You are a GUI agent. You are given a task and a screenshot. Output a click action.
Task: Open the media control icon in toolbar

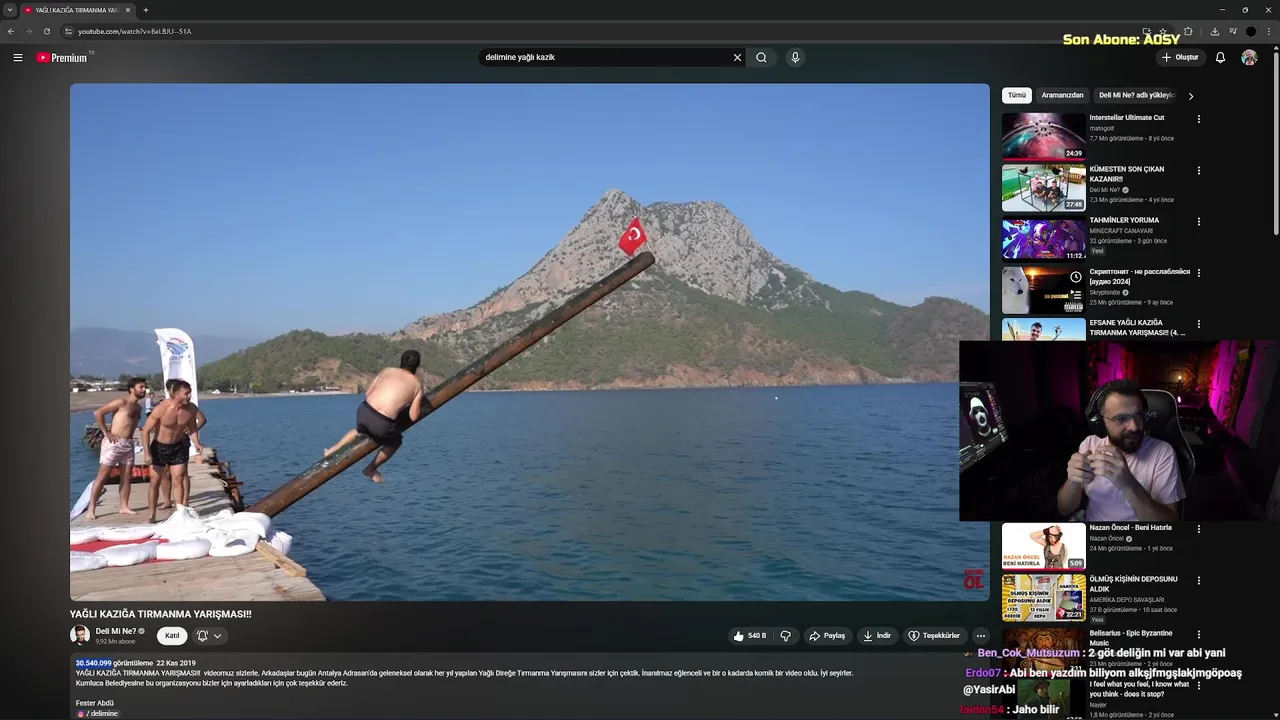point(1233,31)
